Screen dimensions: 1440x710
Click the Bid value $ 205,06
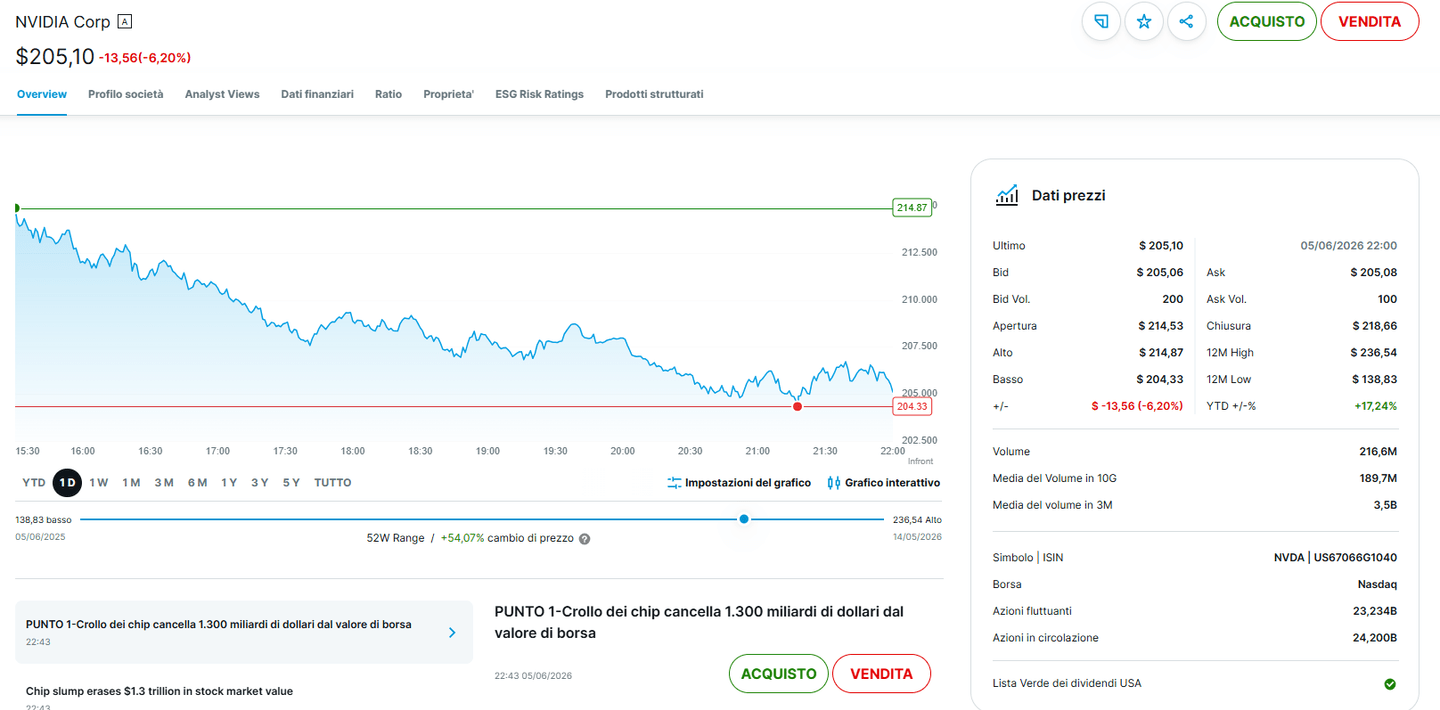point(1160,273)
